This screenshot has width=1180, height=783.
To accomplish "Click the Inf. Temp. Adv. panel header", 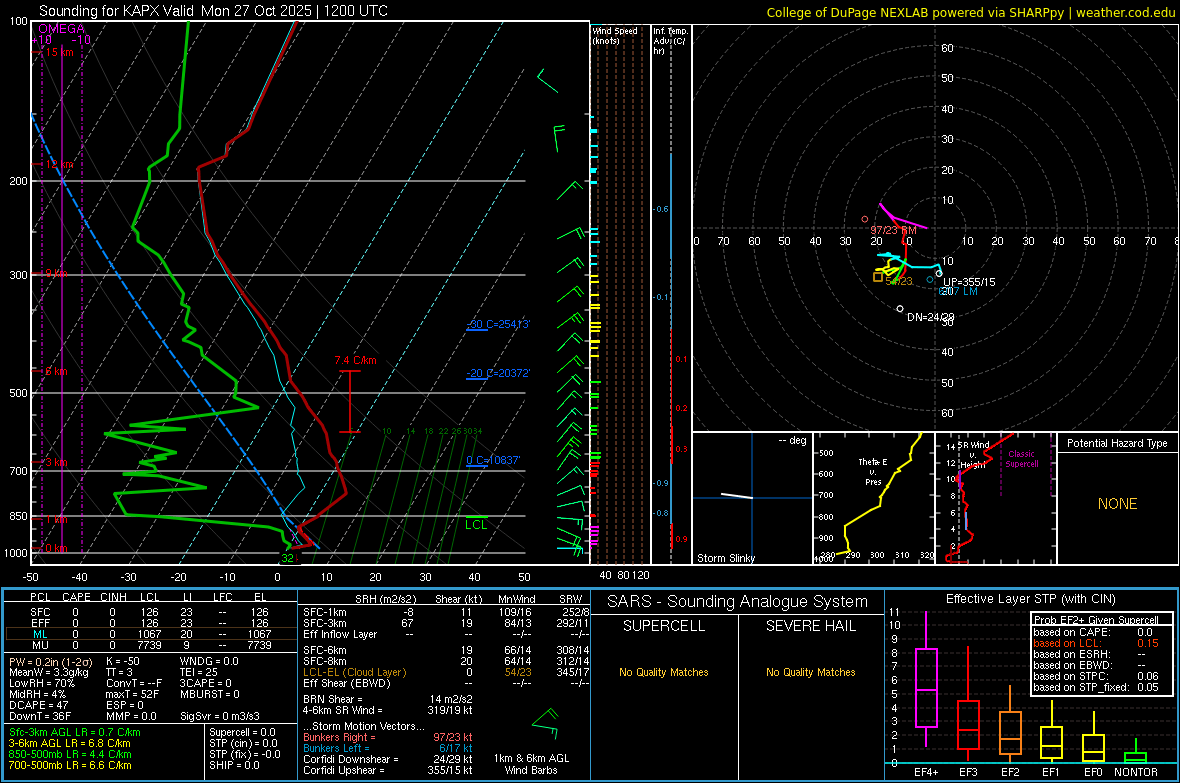I will [670, 41].
